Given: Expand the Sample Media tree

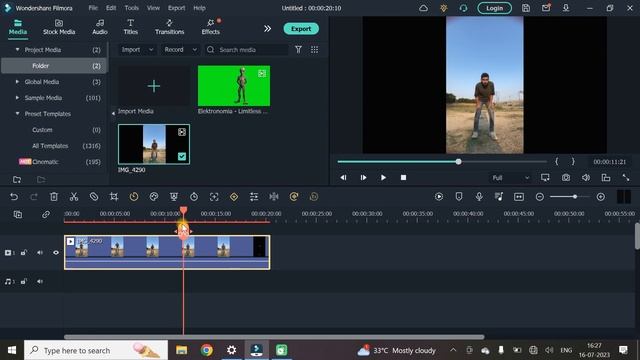Looking at the screenshot, I should pyautogui.click(x=17, y=98).
